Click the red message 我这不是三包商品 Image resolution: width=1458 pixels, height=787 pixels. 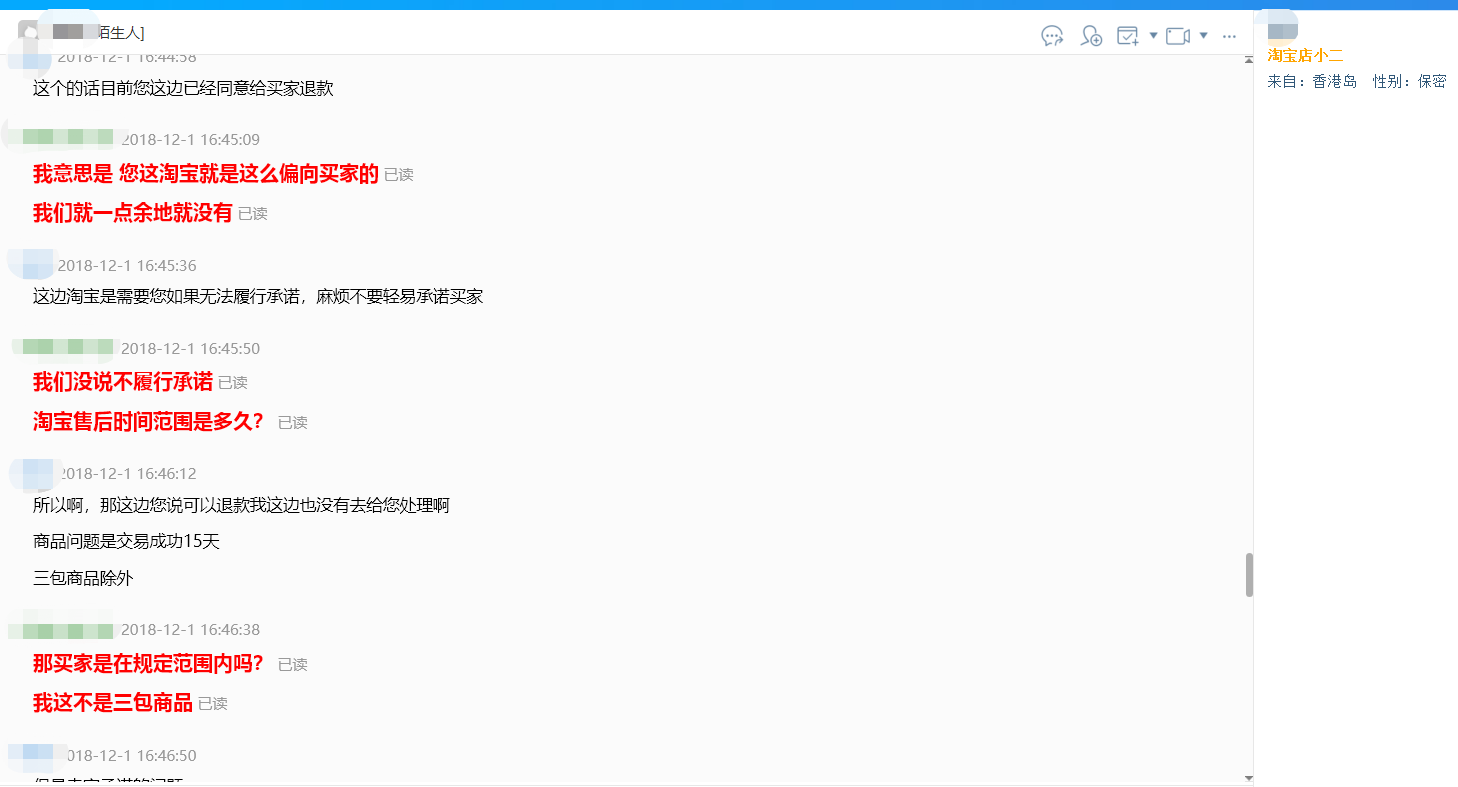113,703
